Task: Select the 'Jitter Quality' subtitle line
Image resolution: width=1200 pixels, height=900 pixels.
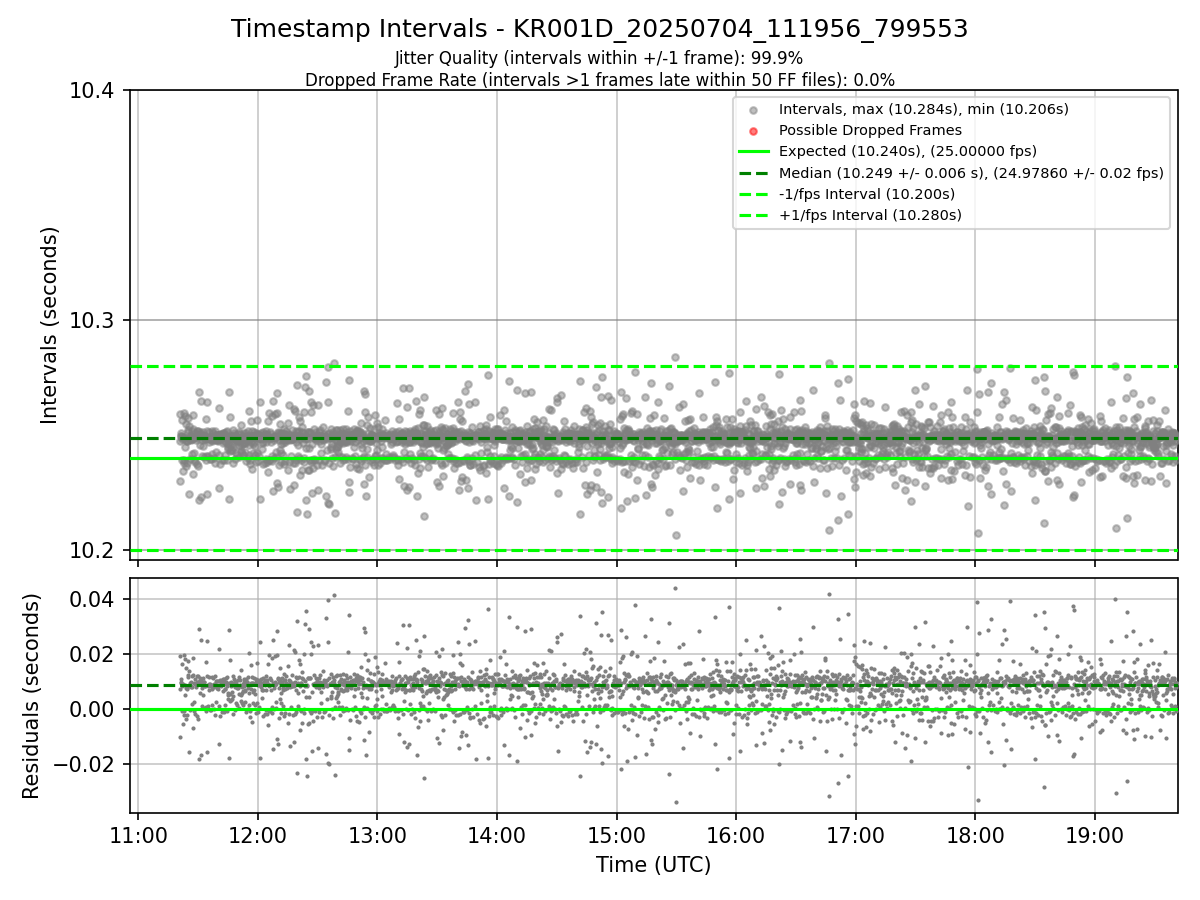Action: pos(599,58)
